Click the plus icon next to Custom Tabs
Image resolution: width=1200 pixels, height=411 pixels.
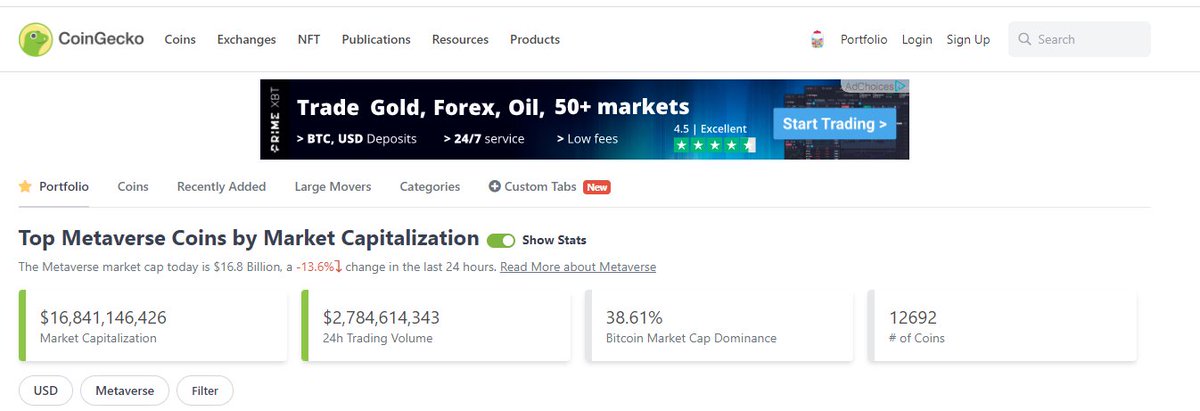[494, 187]
